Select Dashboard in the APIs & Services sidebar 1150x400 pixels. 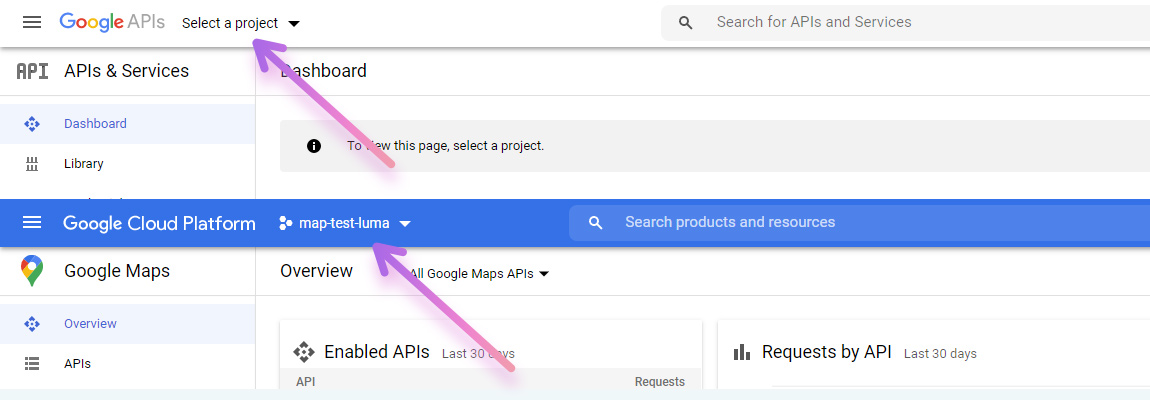click(128, 124)
